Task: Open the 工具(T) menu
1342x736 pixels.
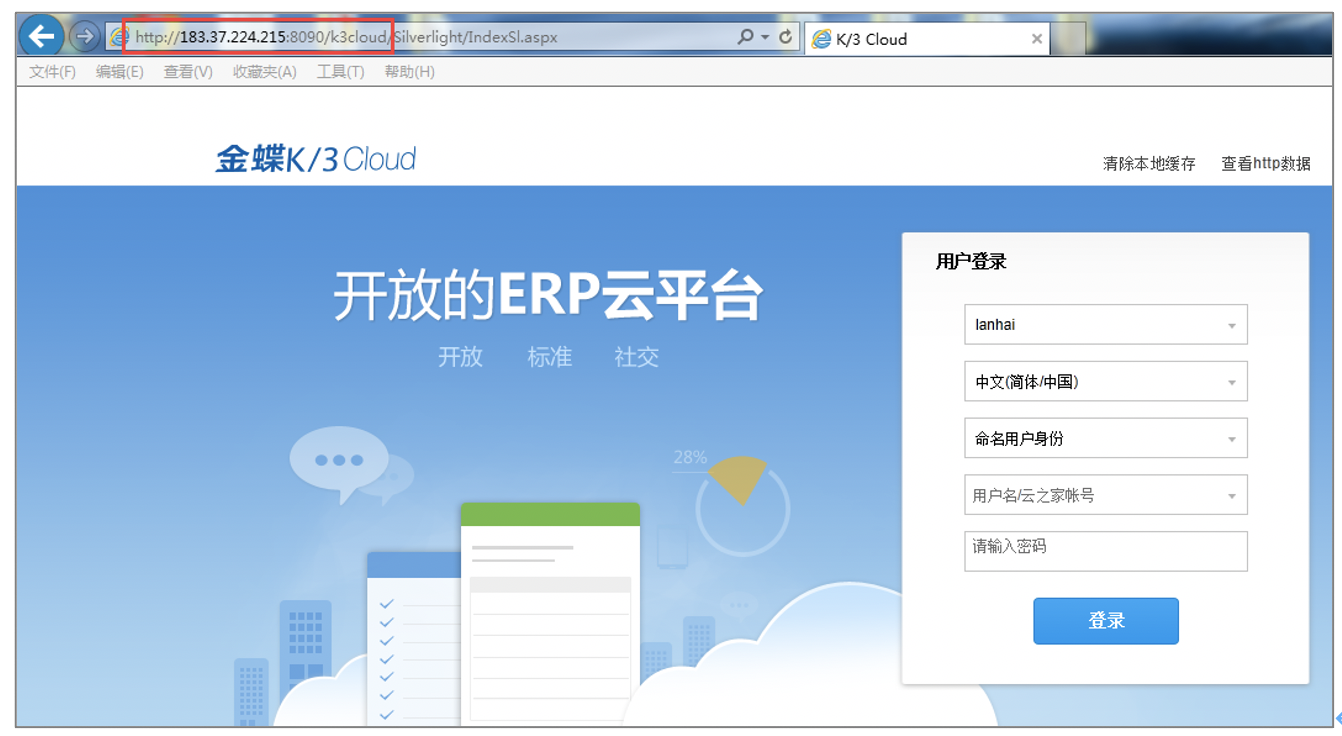Action: click(x=341, y=72)
